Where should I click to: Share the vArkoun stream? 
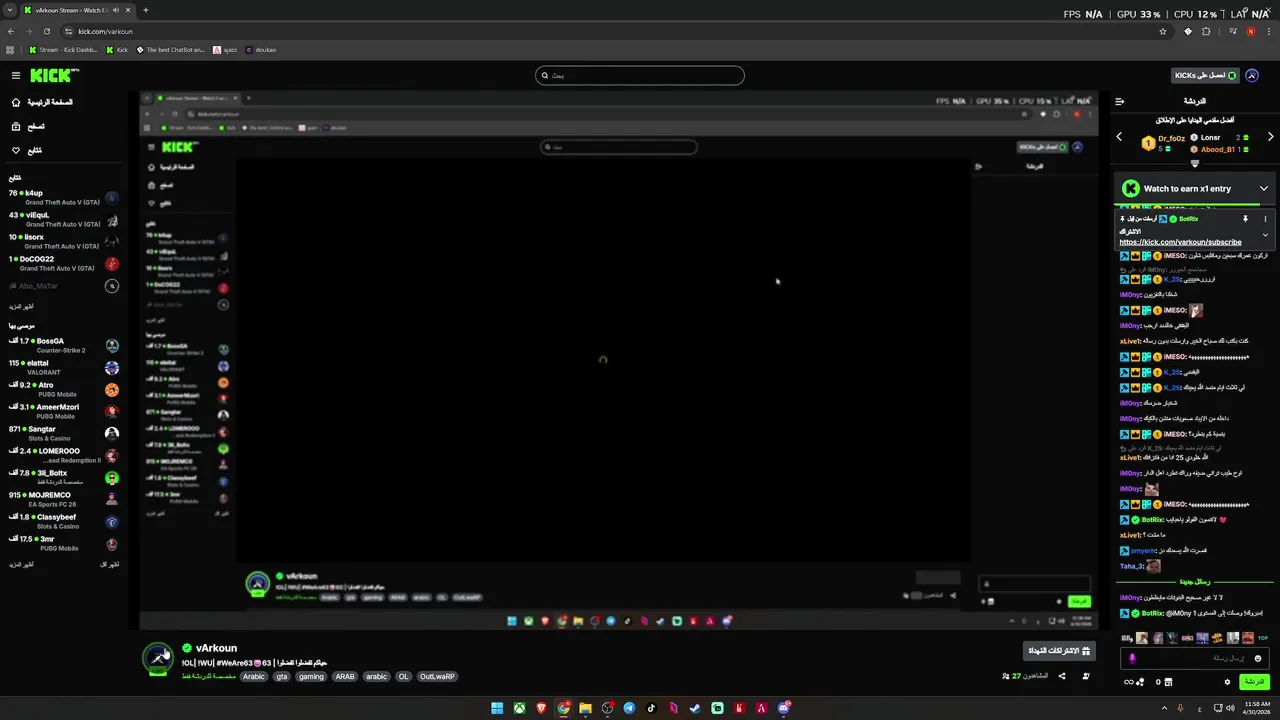(1062, 676)
